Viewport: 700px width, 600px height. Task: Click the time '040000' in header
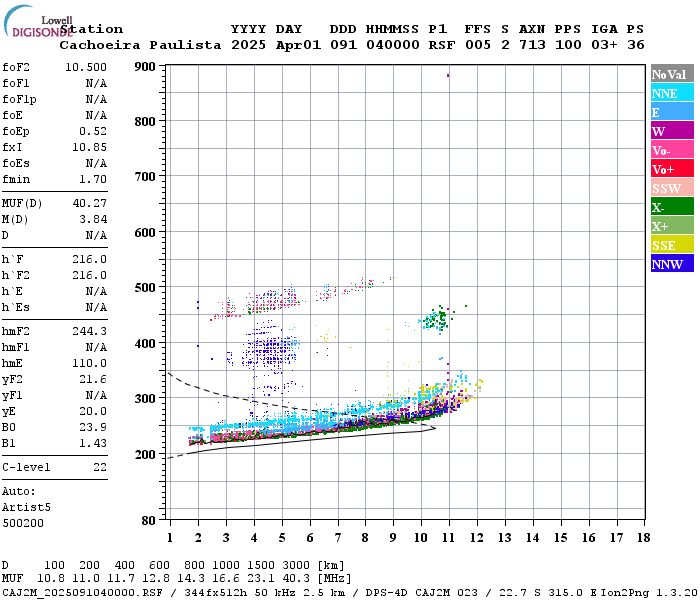pos(392,45)
